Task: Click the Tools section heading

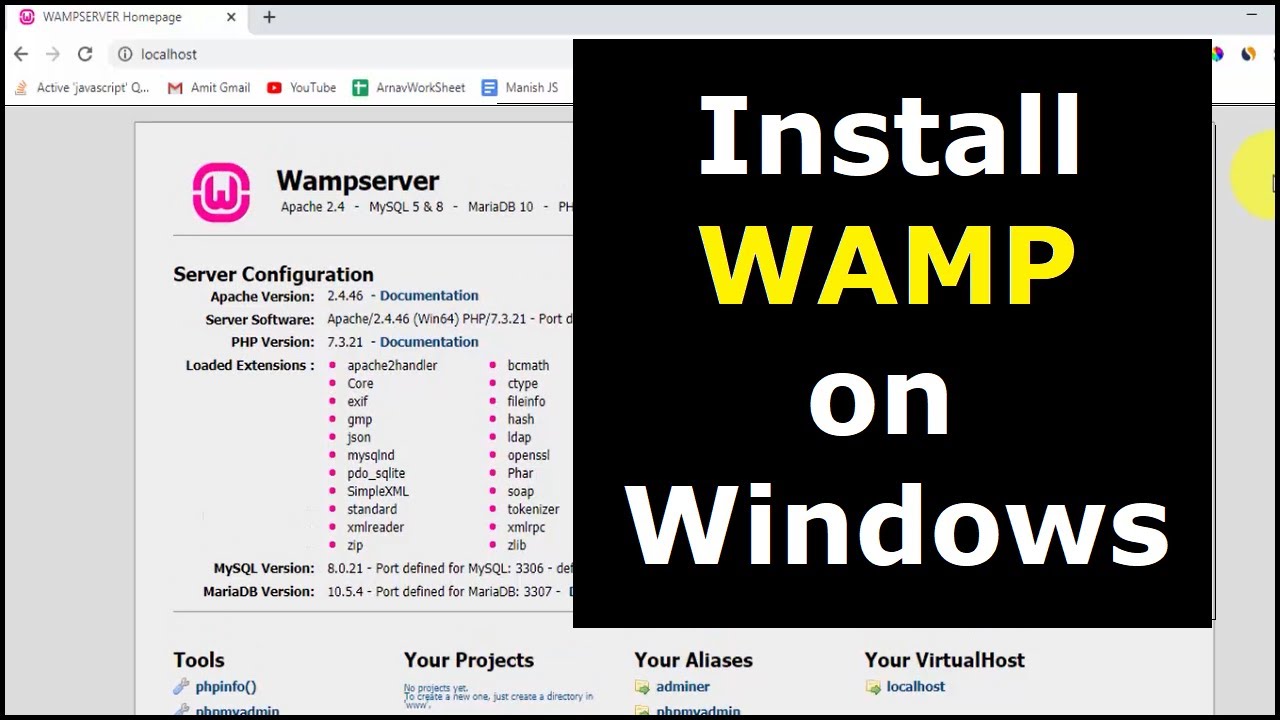Action: (199, 660)
